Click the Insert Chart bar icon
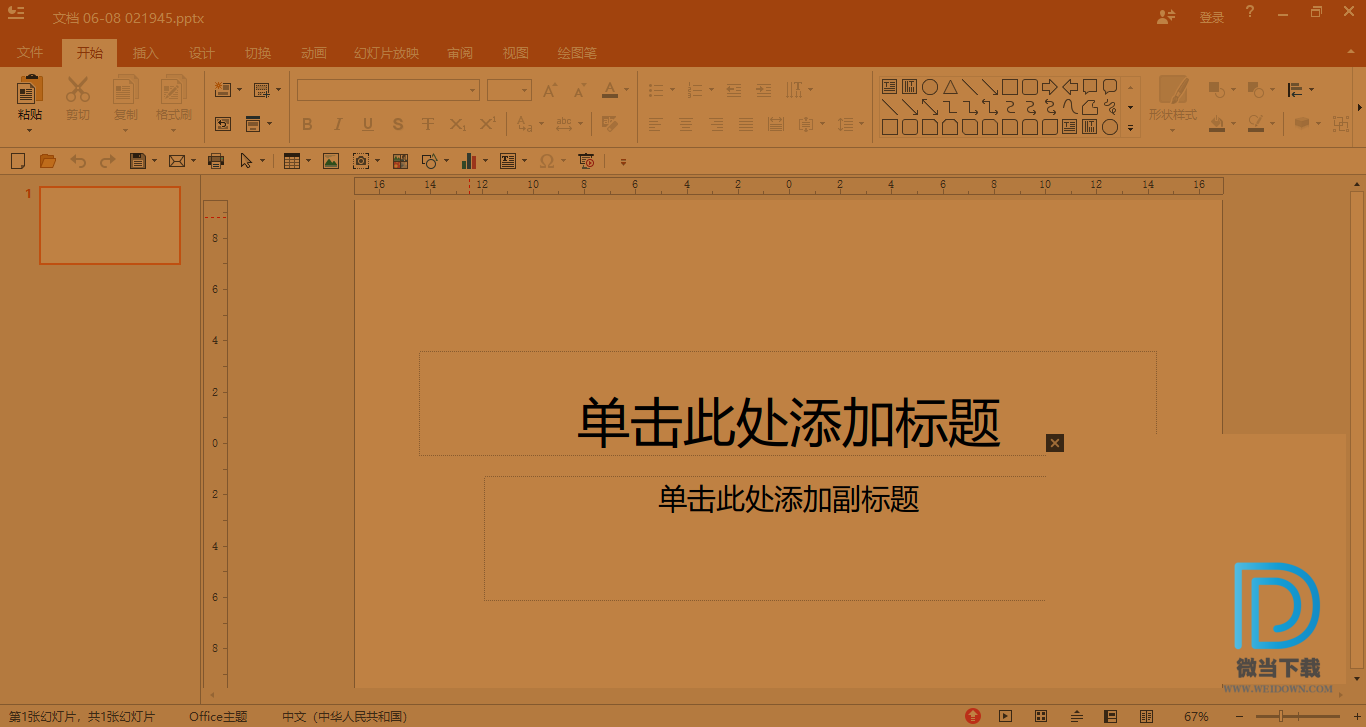 469,160
